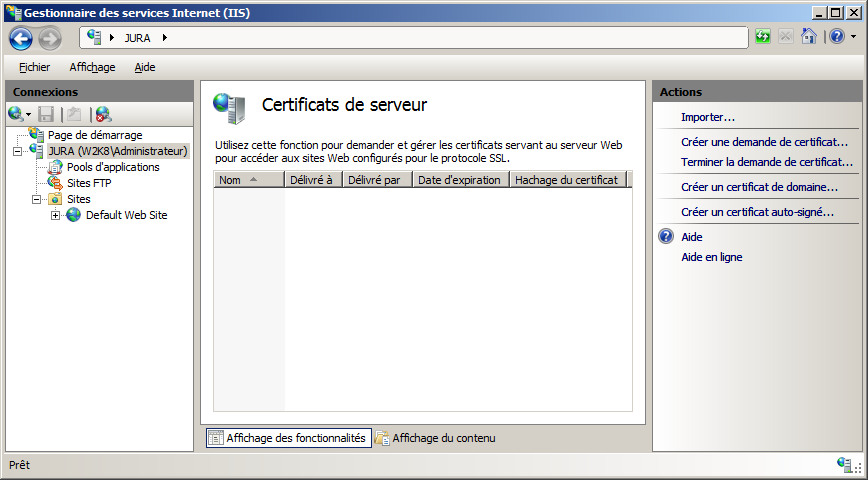Open Pools d'applications node

pos(112,167)
